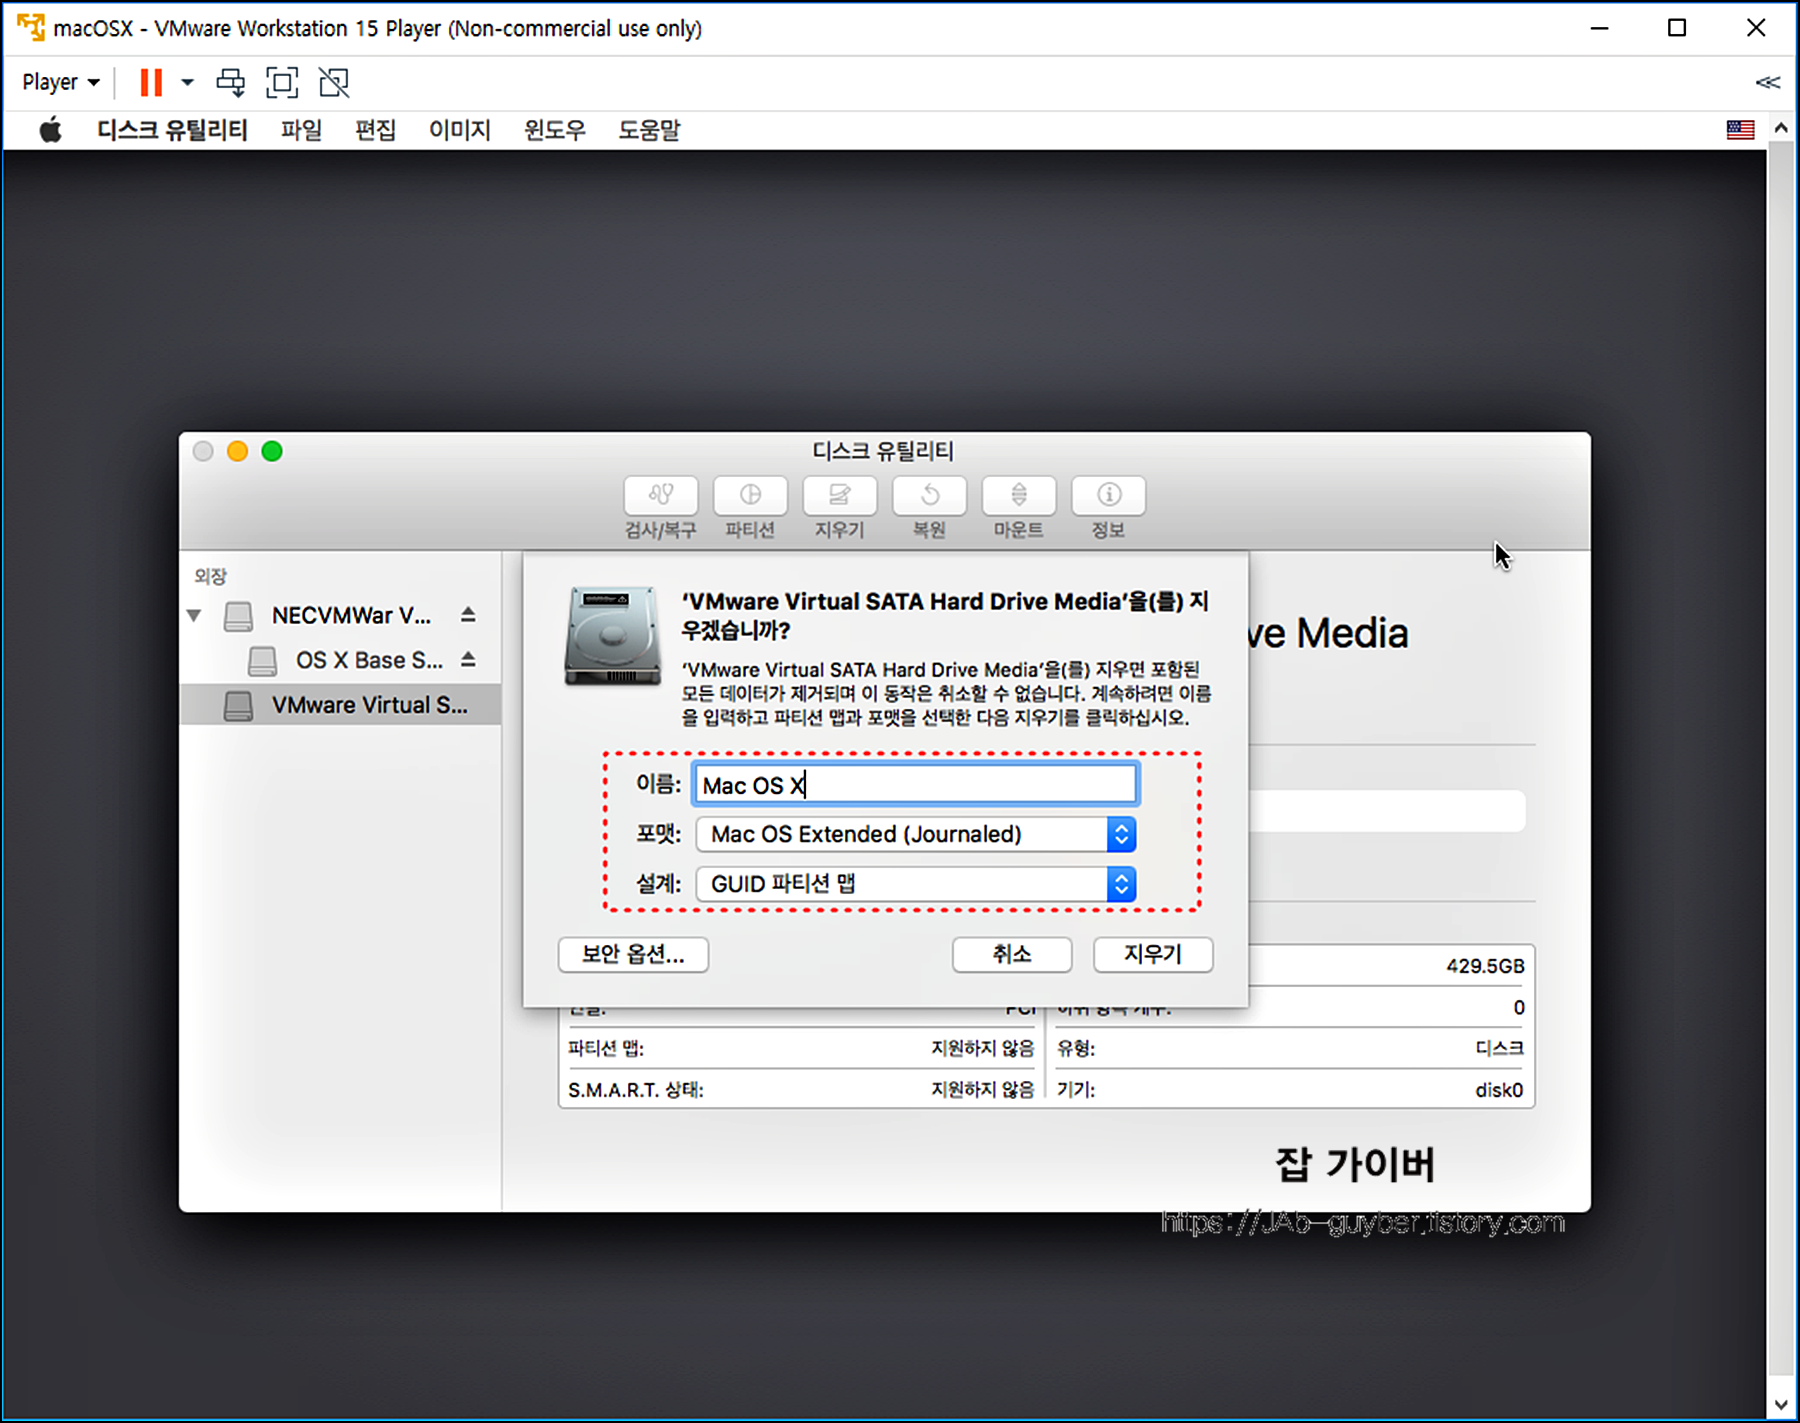Click VMware vertical scrollbar down arrow
Image resolution: width=1800 pixels, height=1423 pixels.
1780,1405
